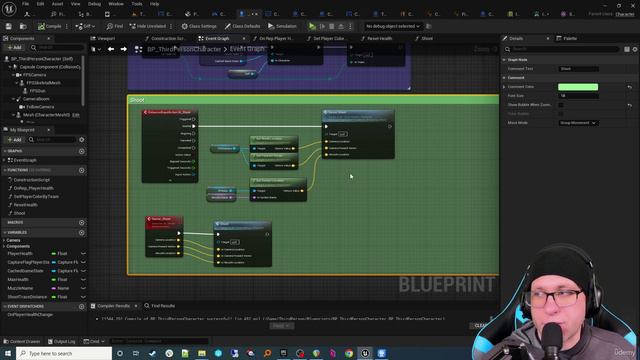Click the add new Function plus icon
This screenshot has height=360, width=640.
coord(82,170)
